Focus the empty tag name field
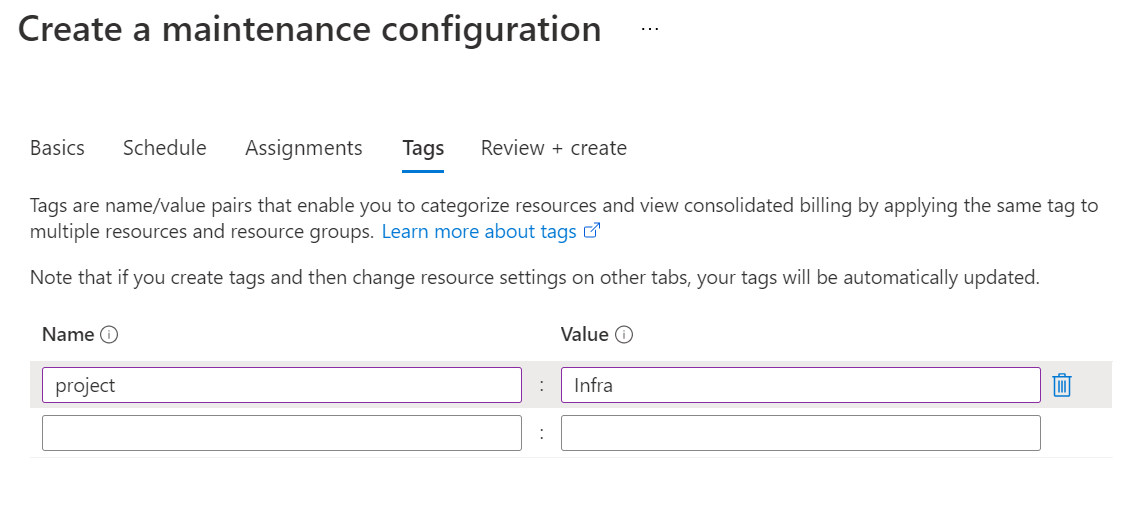The height and width of the screenshot is (510, 1138). pos(281,433)
